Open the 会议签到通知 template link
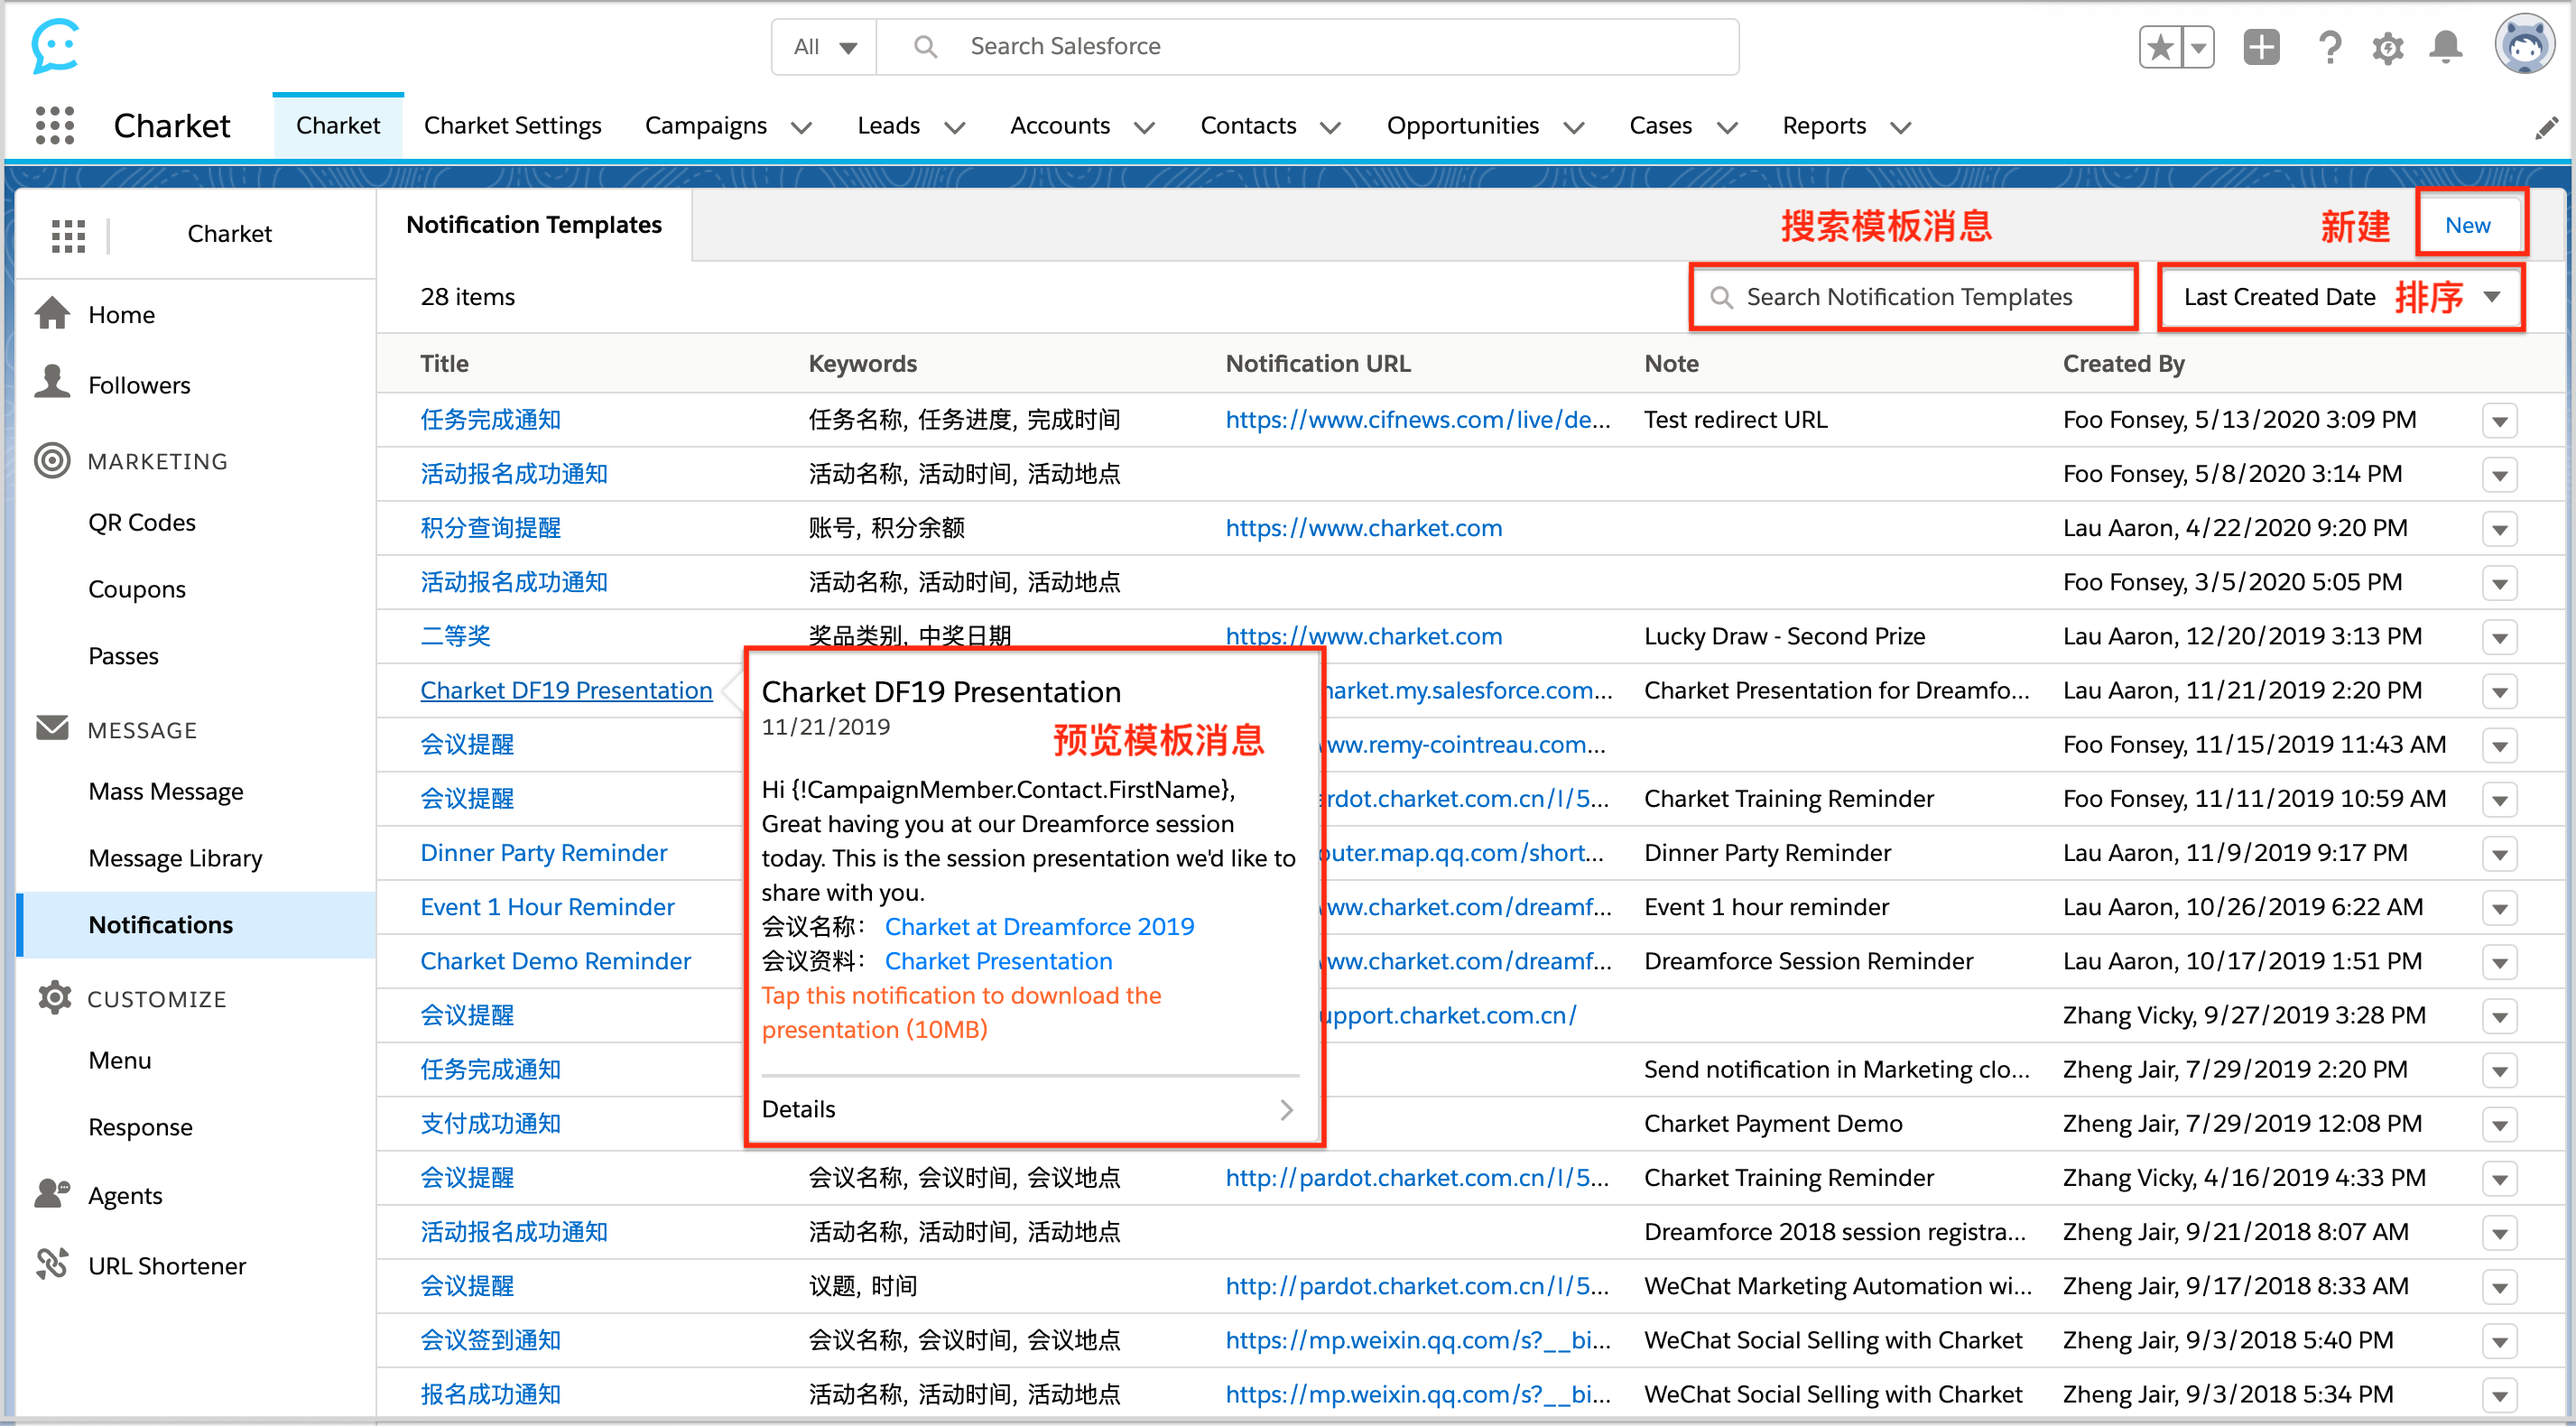 pyautogui.click(x=490, y=1340)
